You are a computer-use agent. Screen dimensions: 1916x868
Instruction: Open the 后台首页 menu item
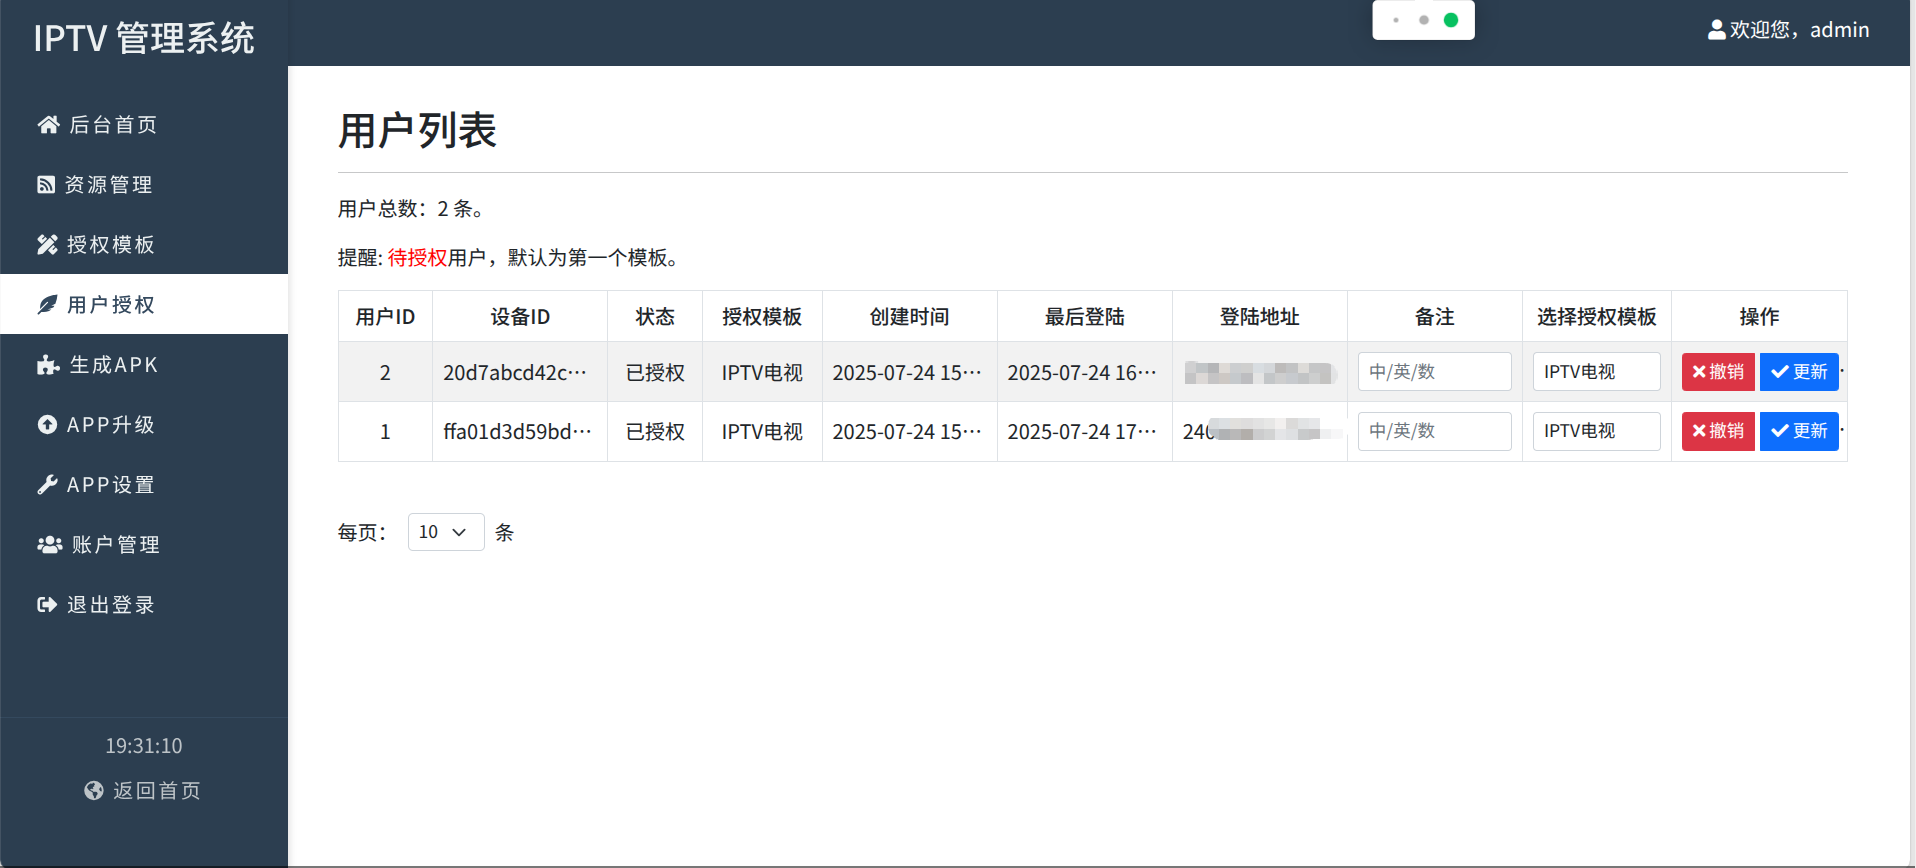(144, 124)
